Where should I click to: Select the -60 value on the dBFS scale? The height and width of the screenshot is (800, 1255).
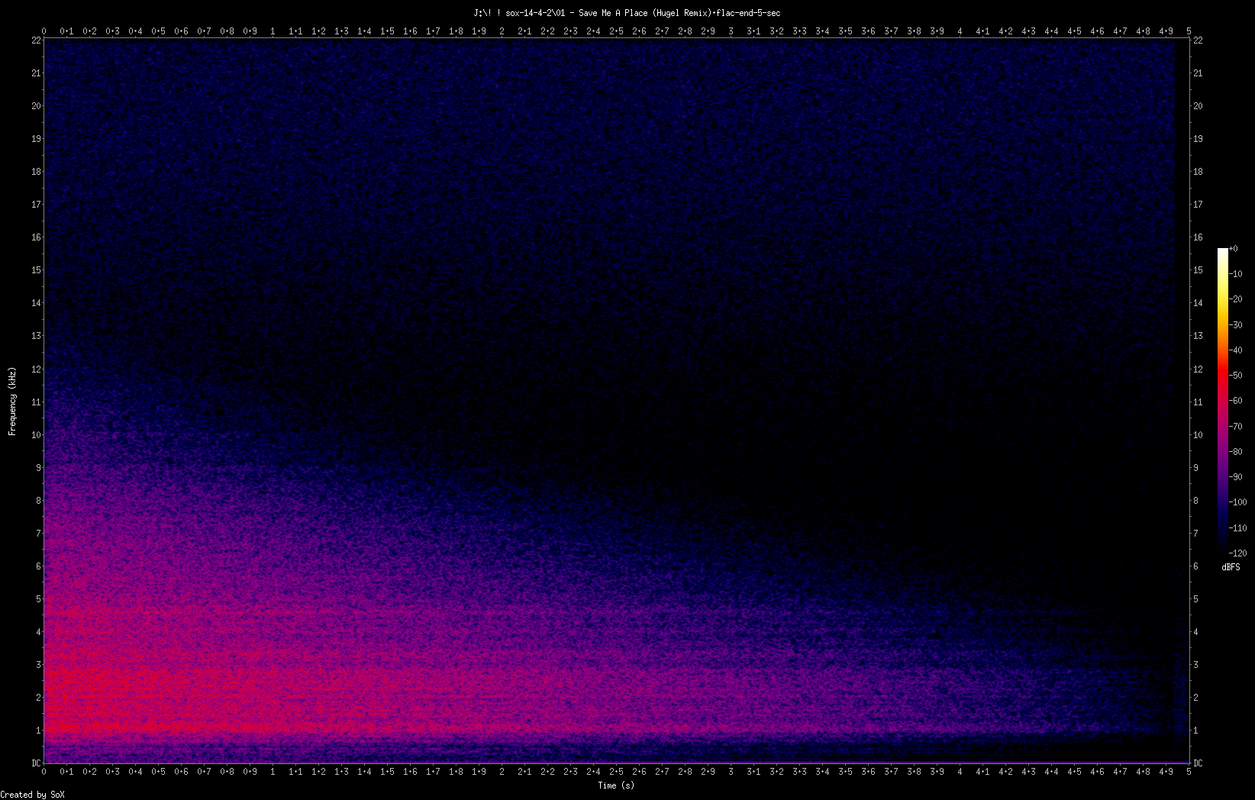1235,401
